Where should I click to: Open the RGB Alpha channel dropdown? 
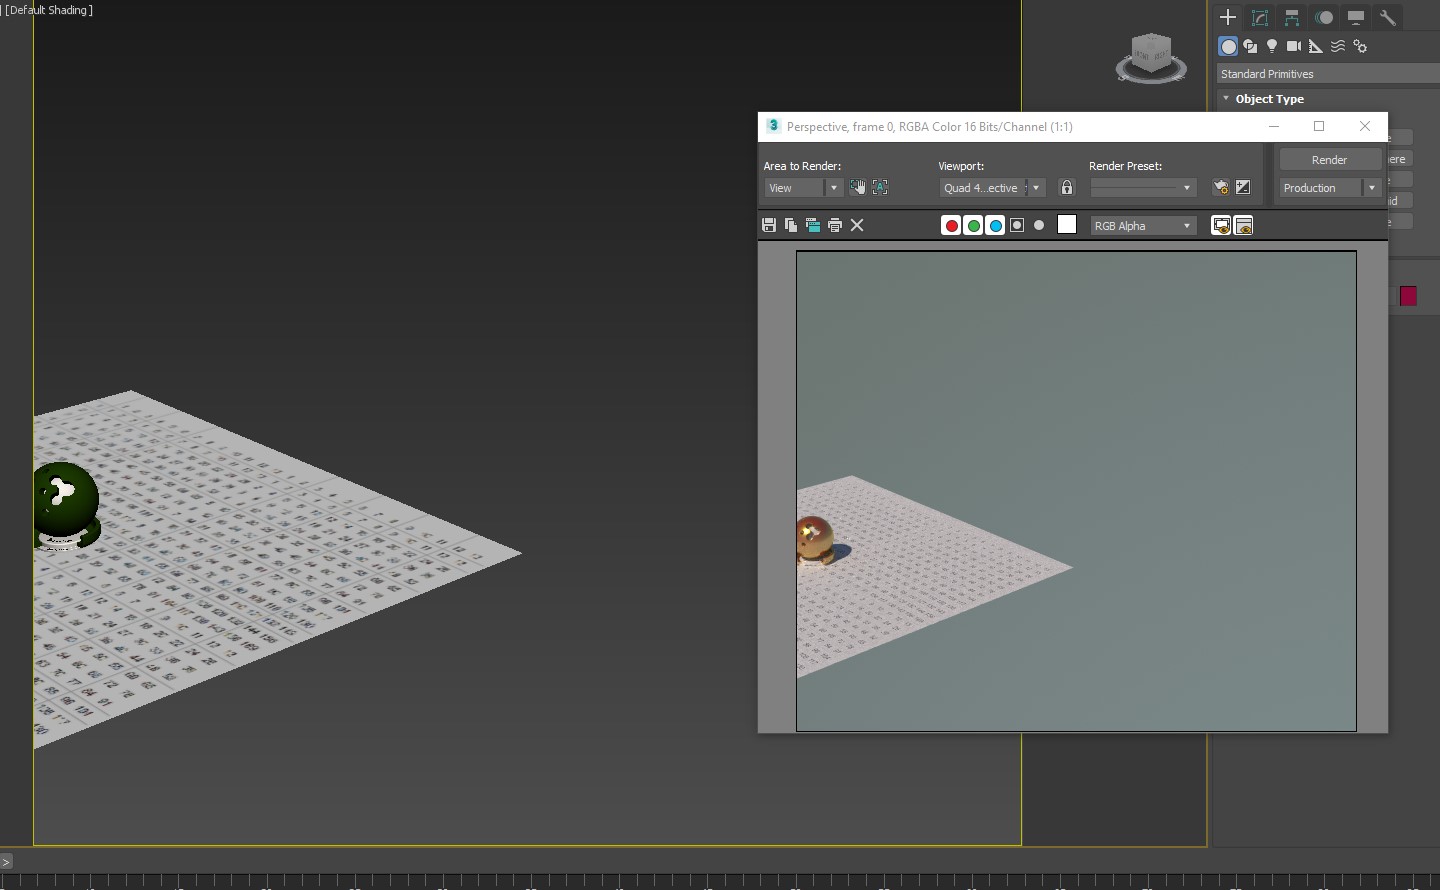click(x=1143, y=226)
